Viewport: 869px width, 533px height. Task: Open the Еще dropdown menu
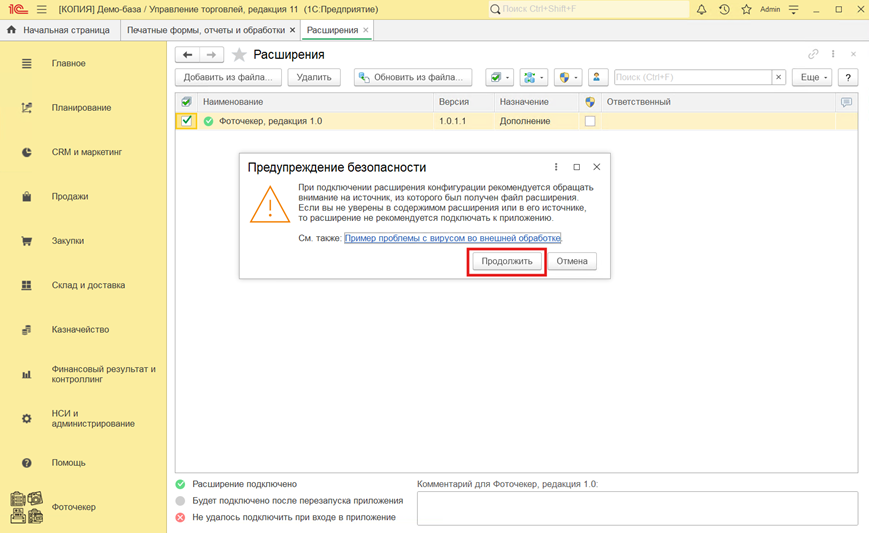pyautogui.click(x=811, y=77)
